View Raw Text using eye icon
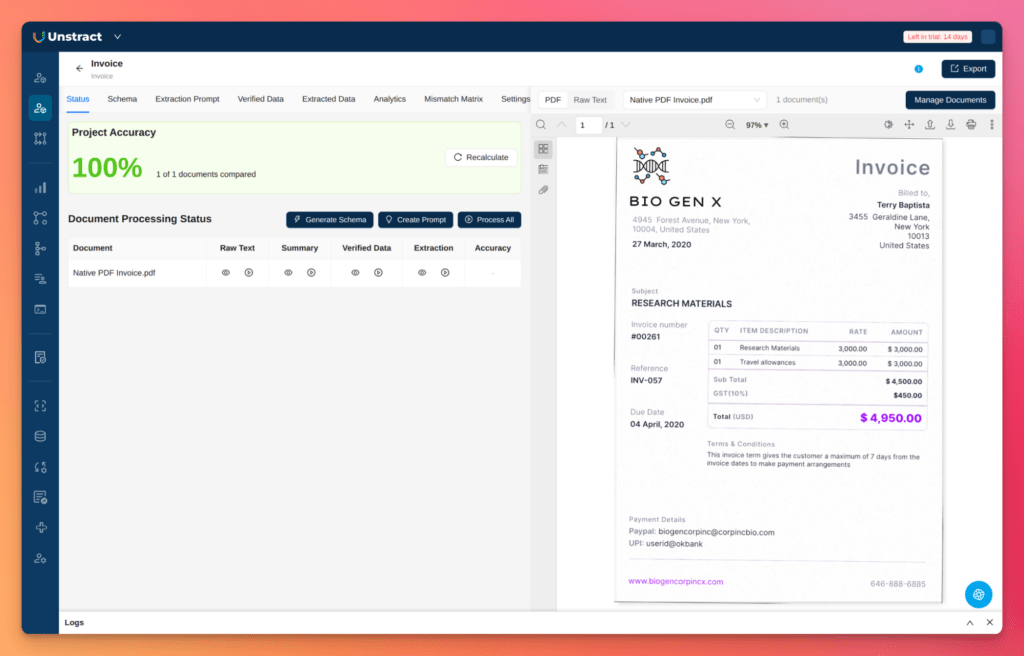Viewport: 1024px width, 656px height. click(x=226, y=272)
